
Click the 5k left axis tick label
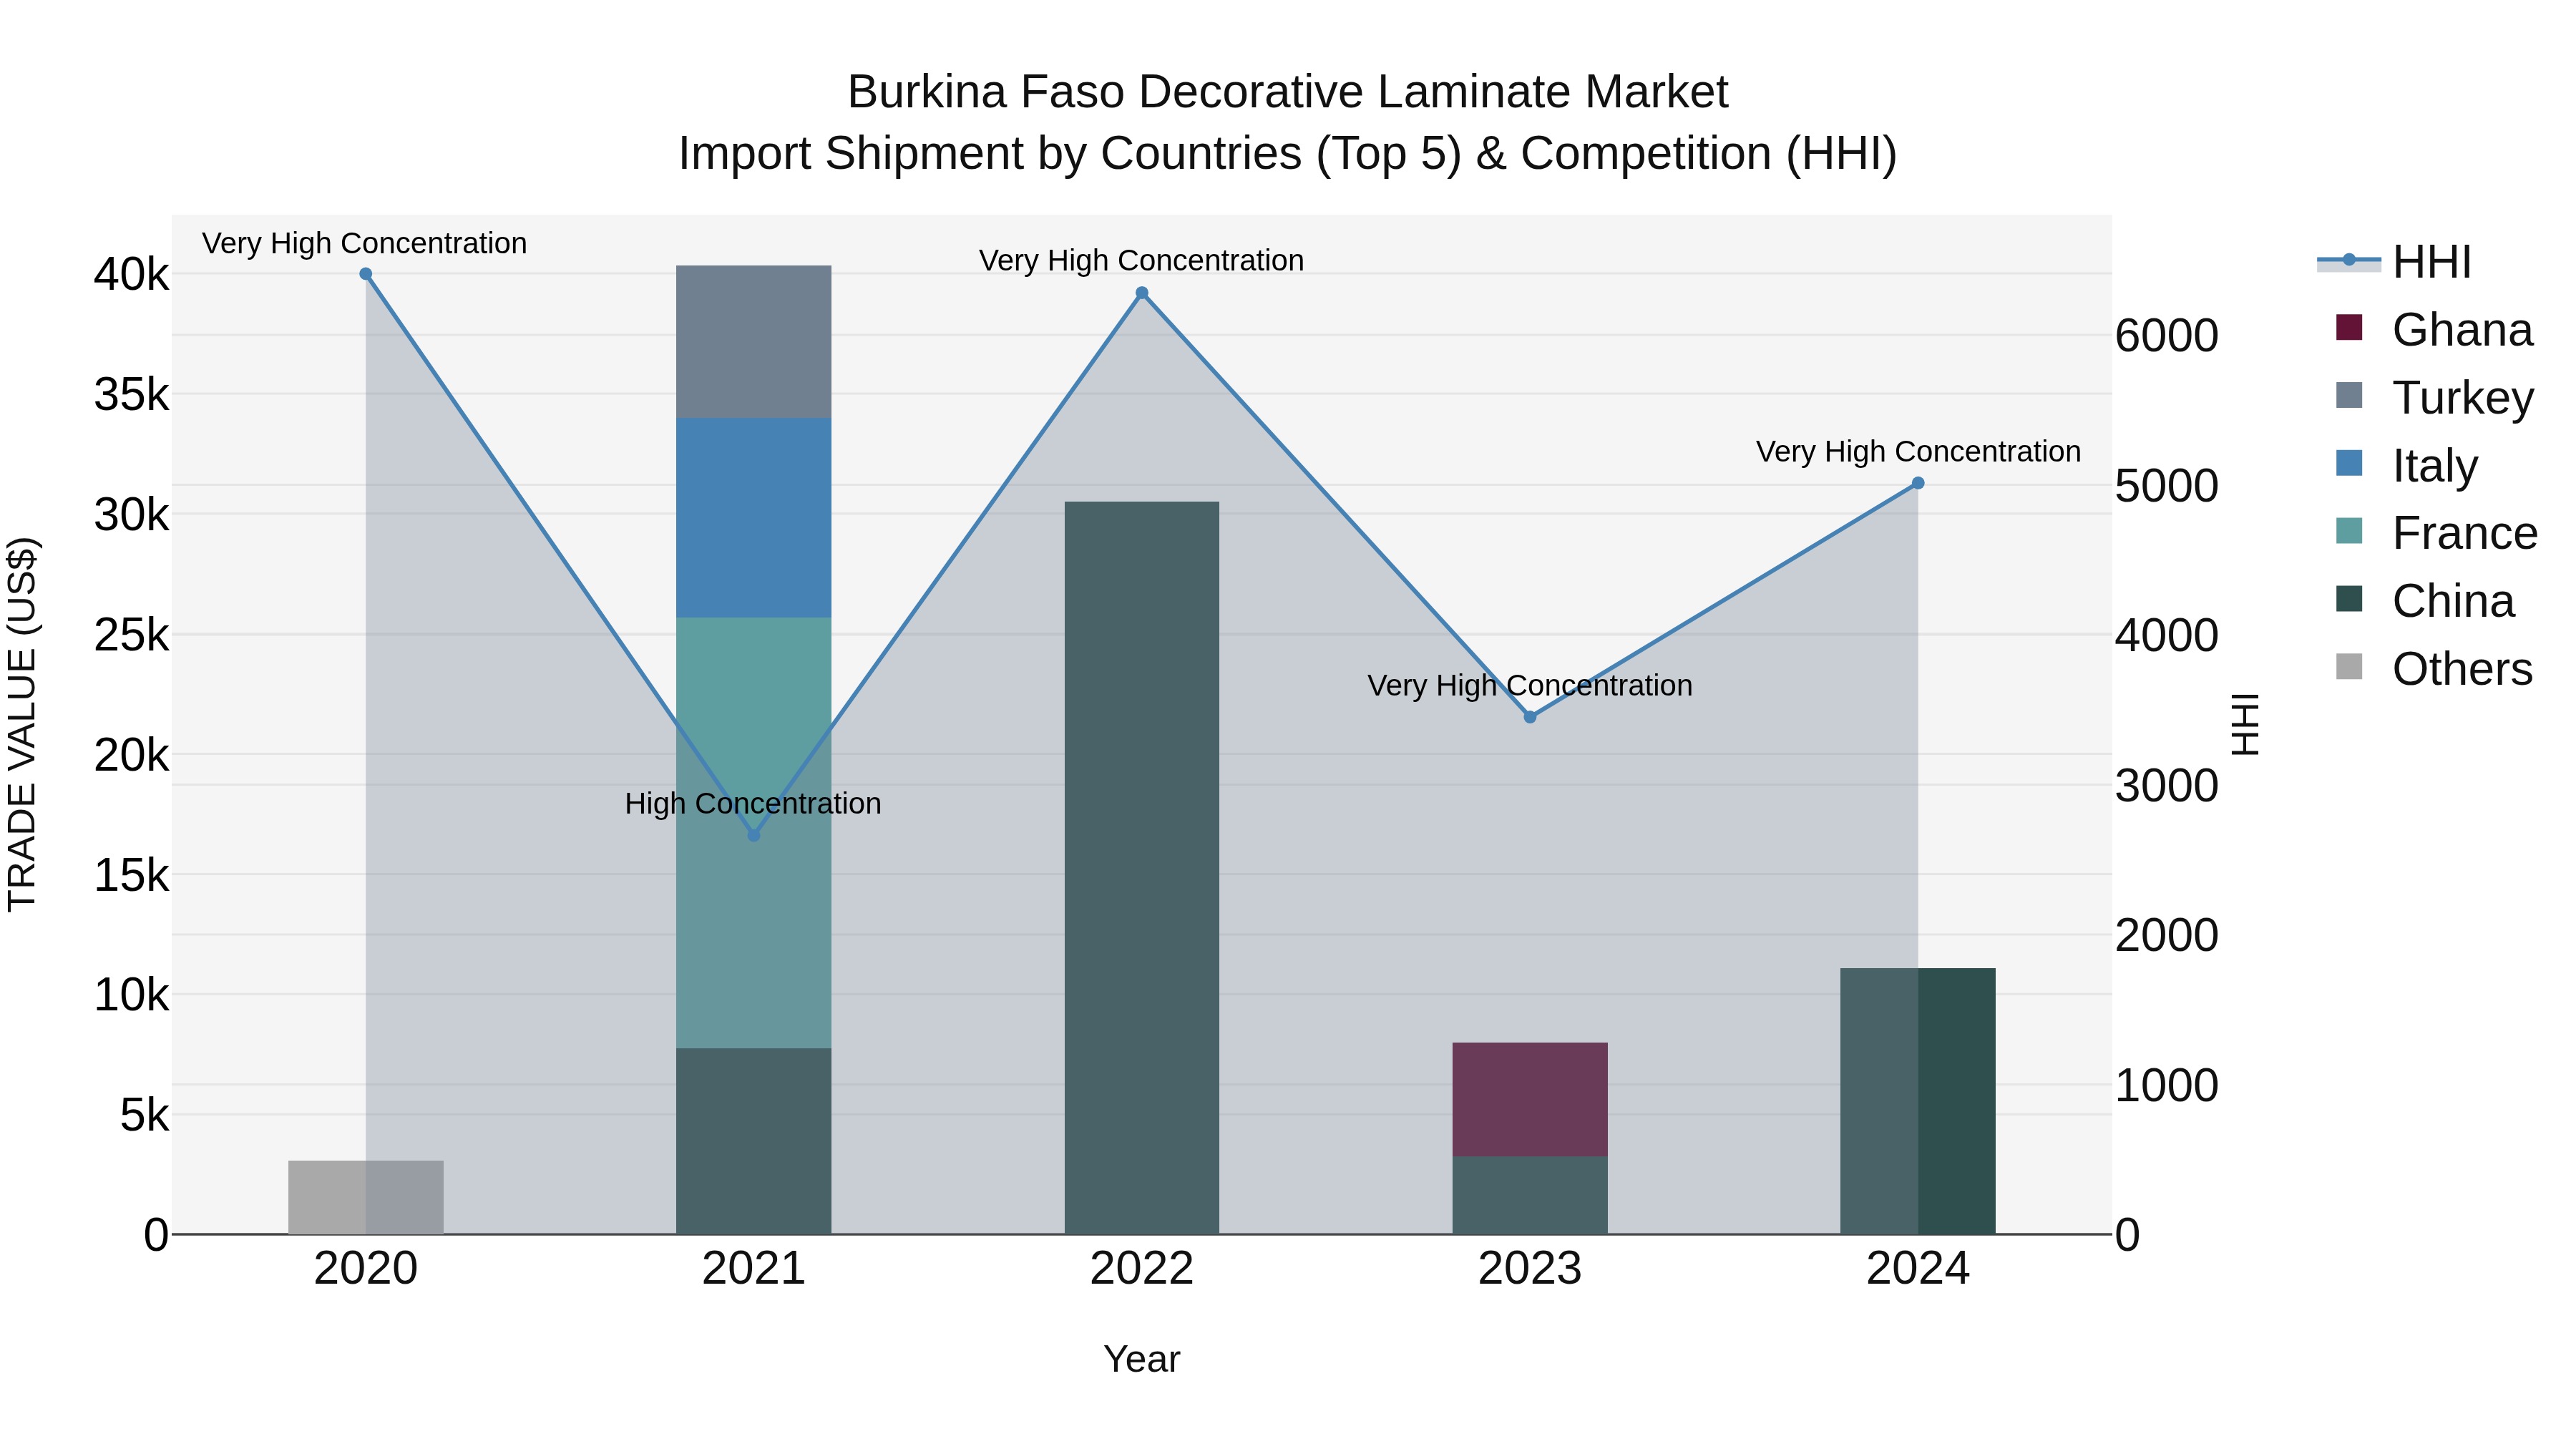coord(145,1115)
